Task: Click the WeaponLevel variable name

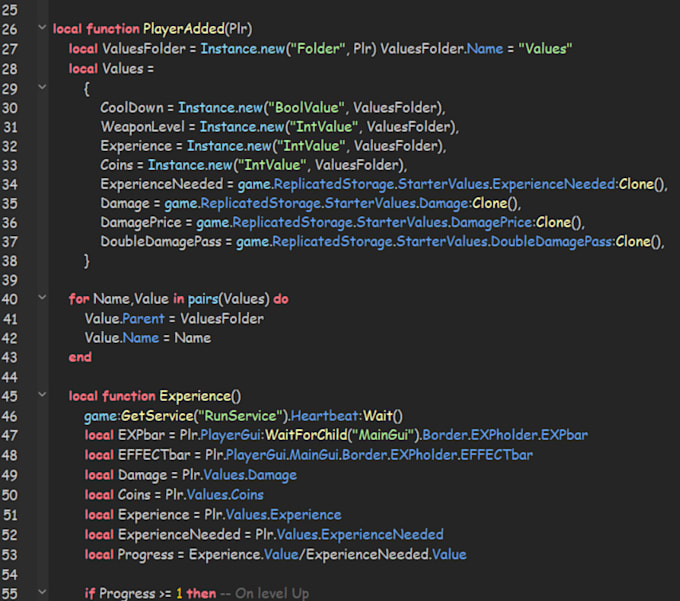Action: pos(143,127)
